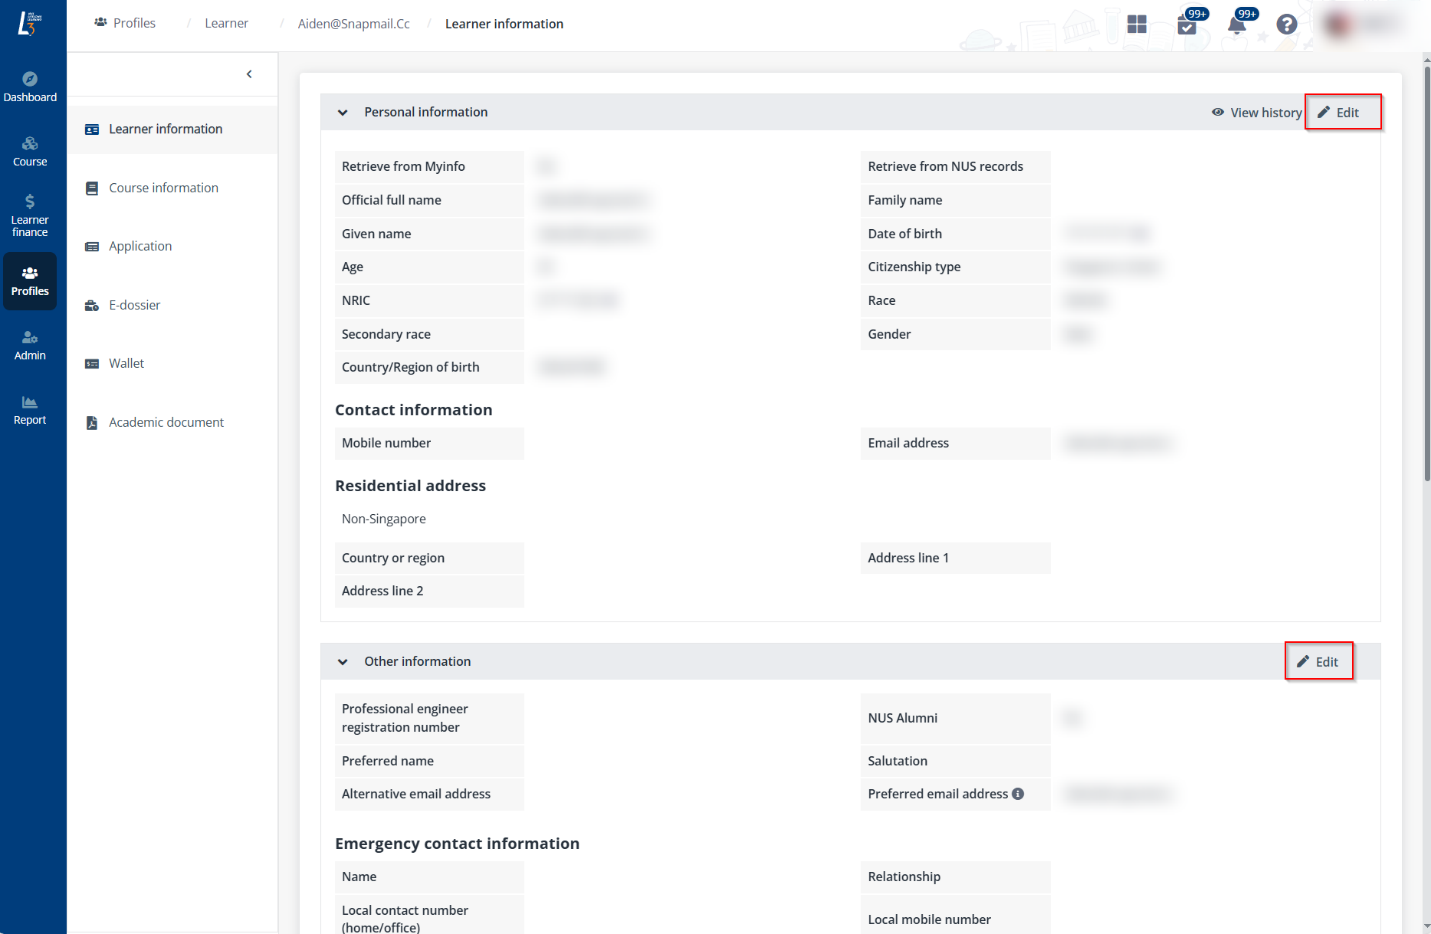Click the help question mark icon

click(x=1287, y=23)
